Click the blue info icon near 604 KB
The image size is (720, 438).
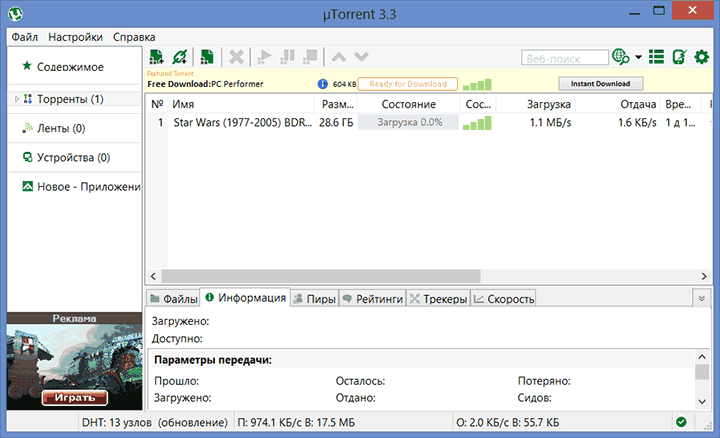[x=323, y=84]
